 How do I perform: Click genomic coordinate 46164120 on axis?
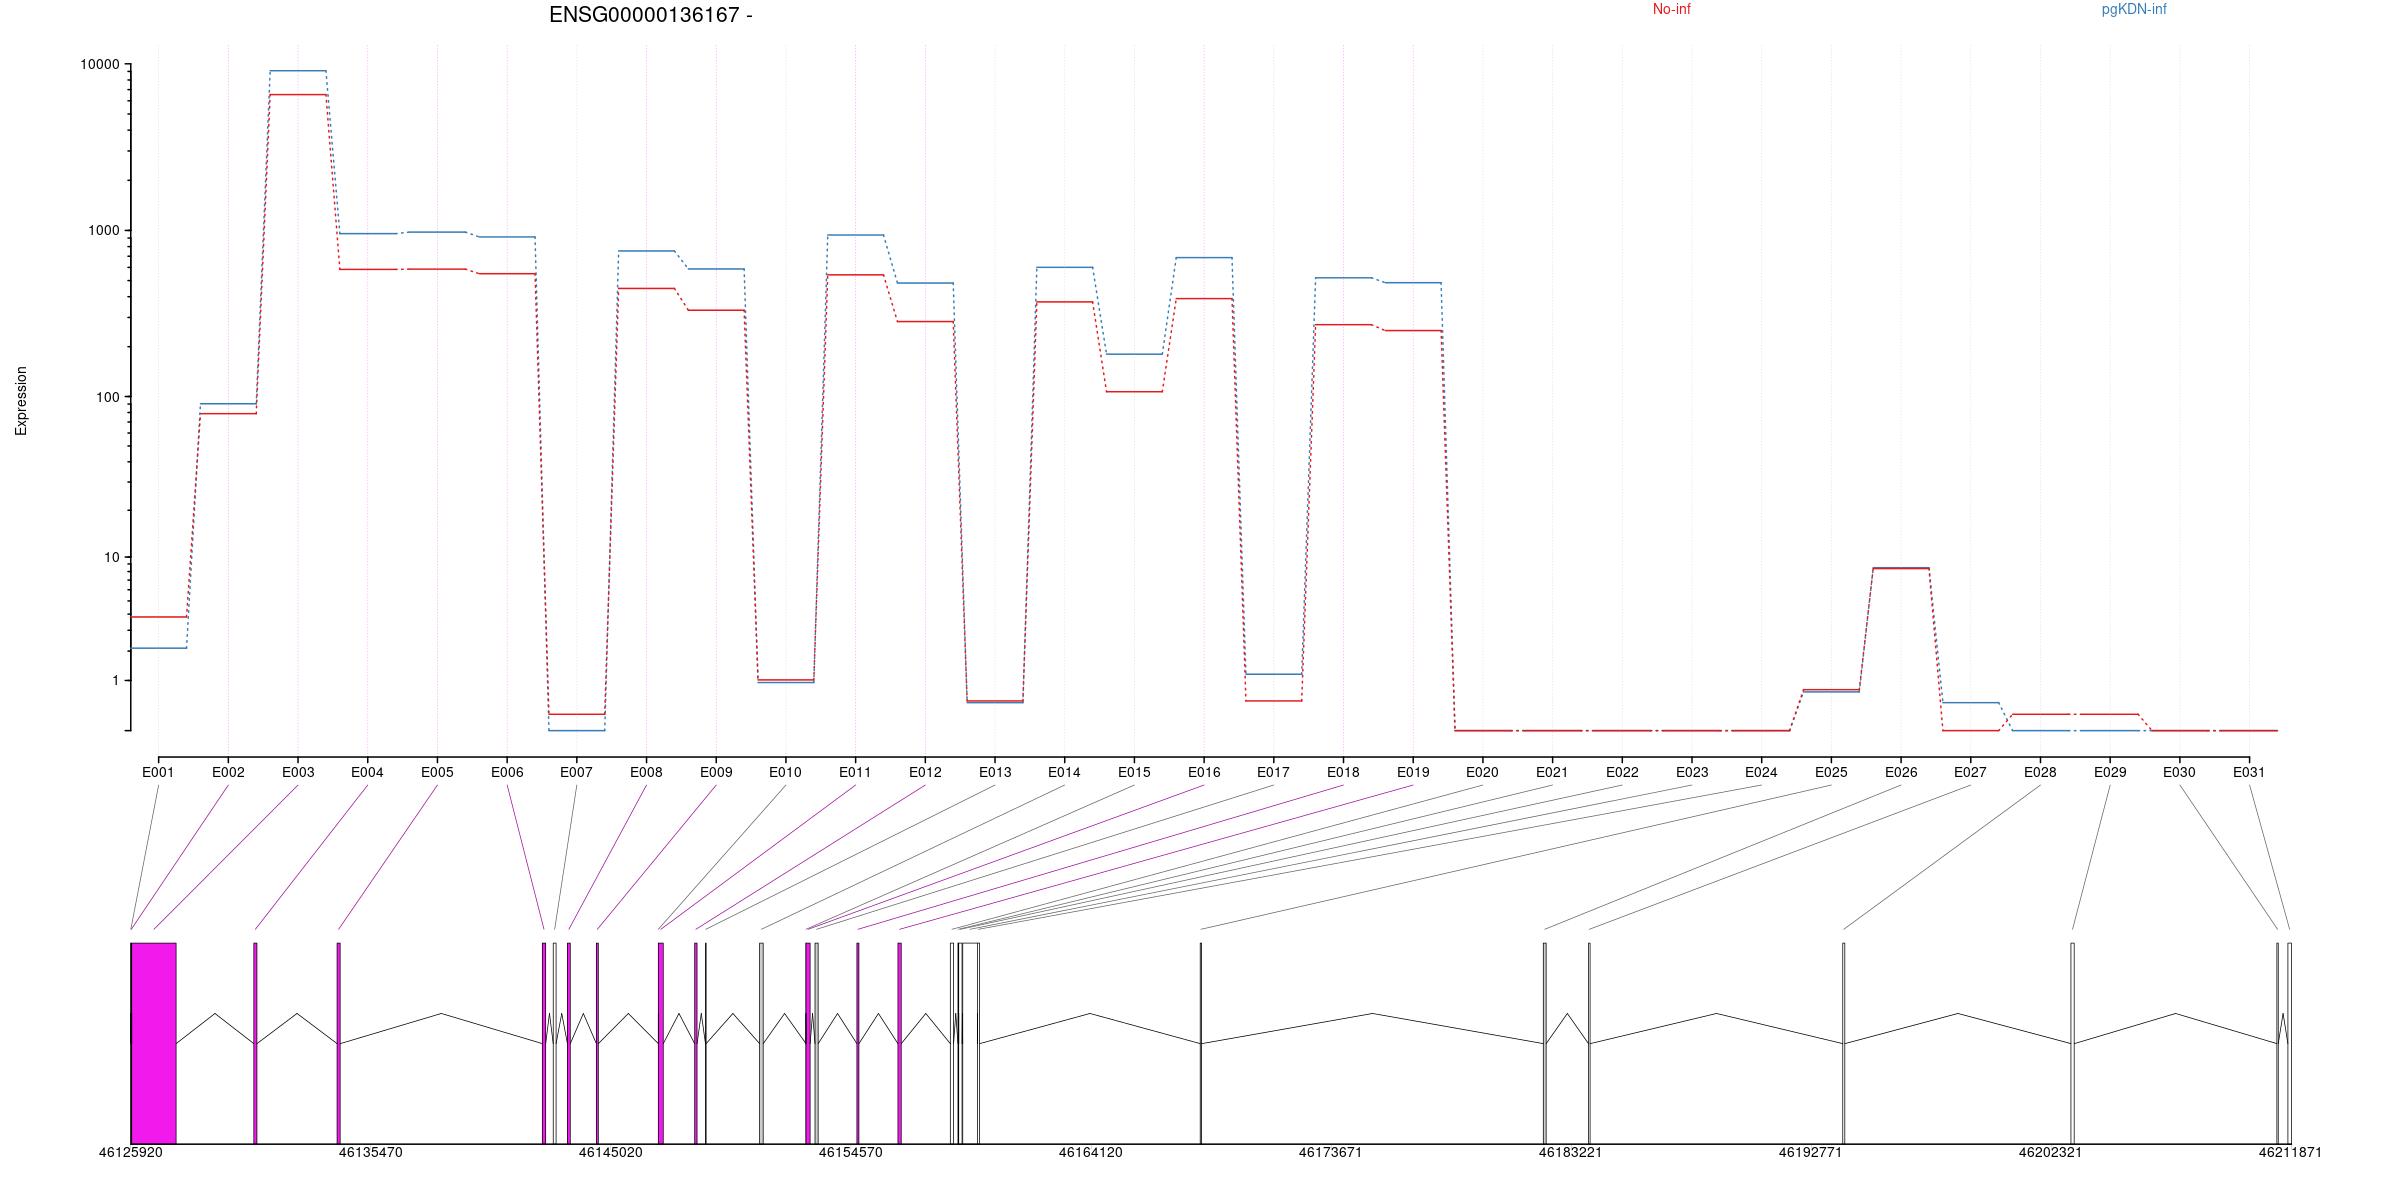1090,1152
